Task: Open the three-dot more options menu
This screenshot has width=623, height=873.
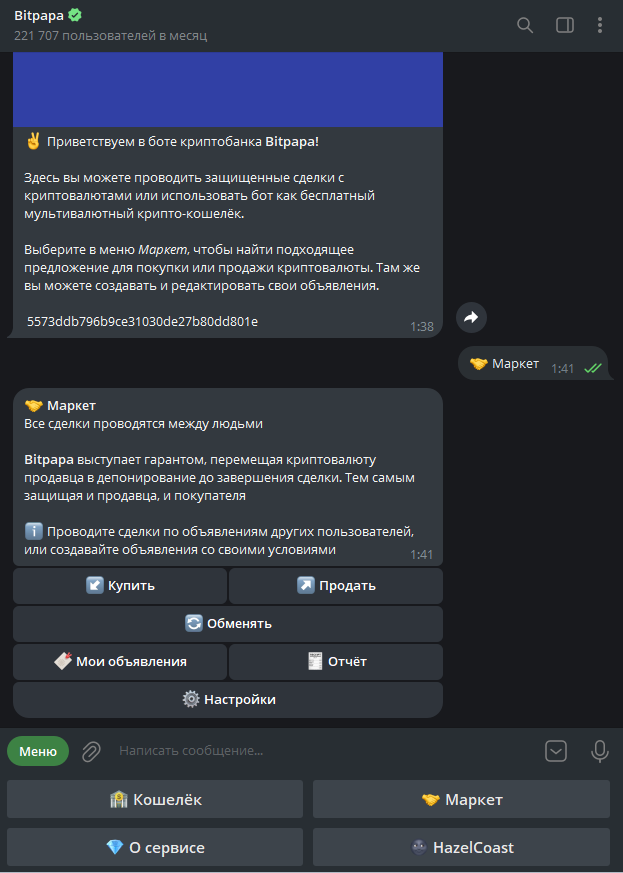Action: 600,25
